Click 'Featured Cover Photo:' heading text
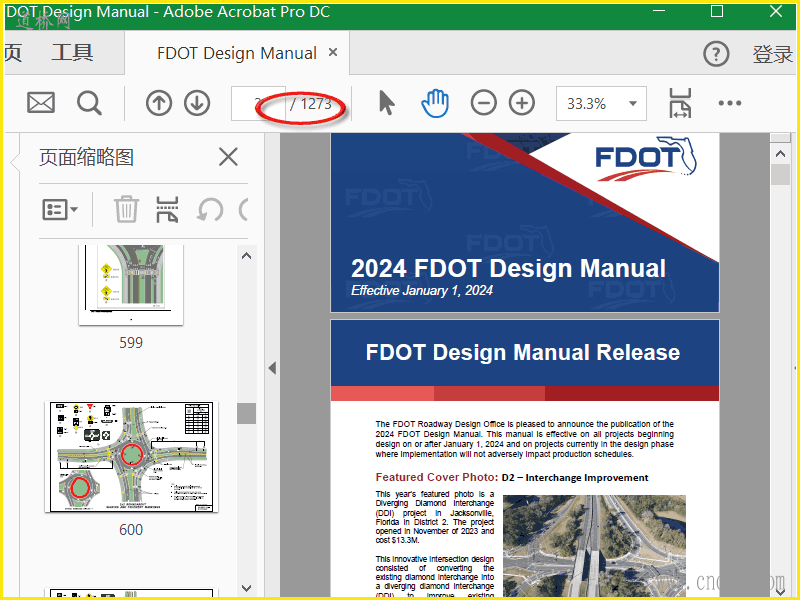This screenshot has height=600, width=800. point(437,477)
